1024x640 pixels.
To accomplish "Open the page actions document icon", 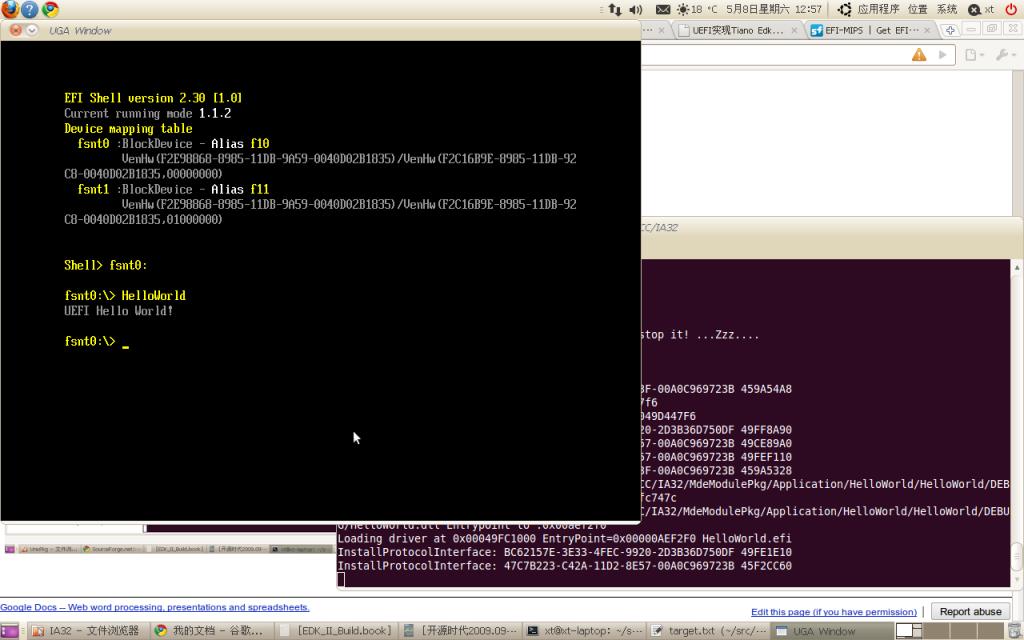I will (x=970, y=54).
